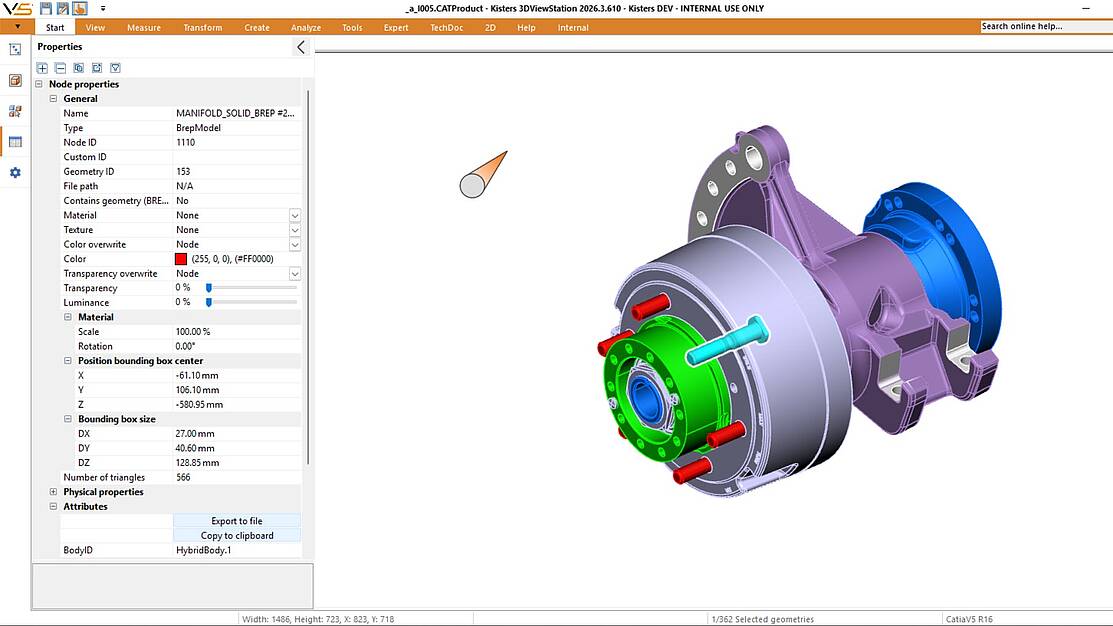The height and width of the screenshot is (626, 1113).
Task: Expand the Physical properties section
Action: click(53, 492)
